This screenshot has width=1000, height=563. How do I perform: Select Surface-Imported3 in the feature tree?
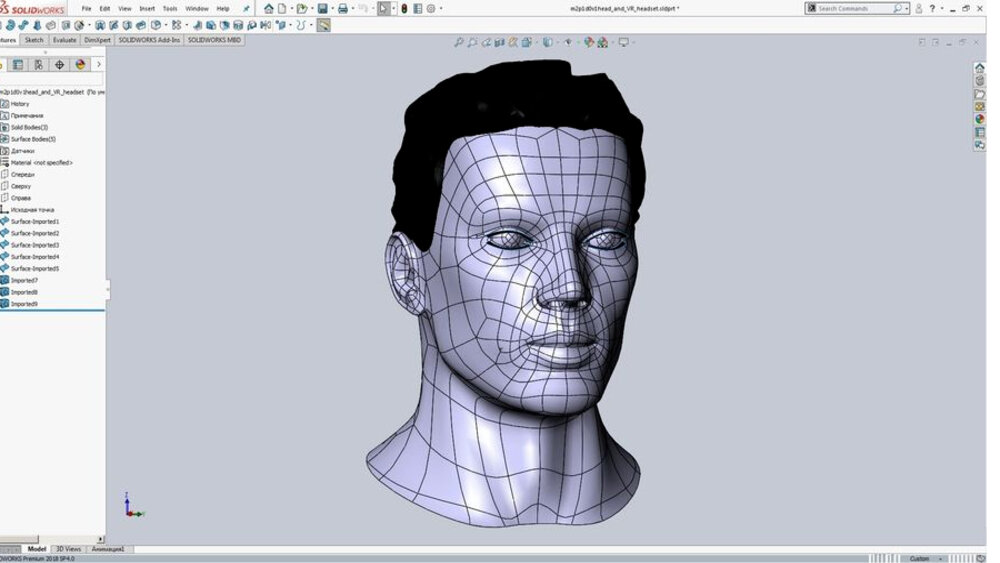[x=34, y=245]
